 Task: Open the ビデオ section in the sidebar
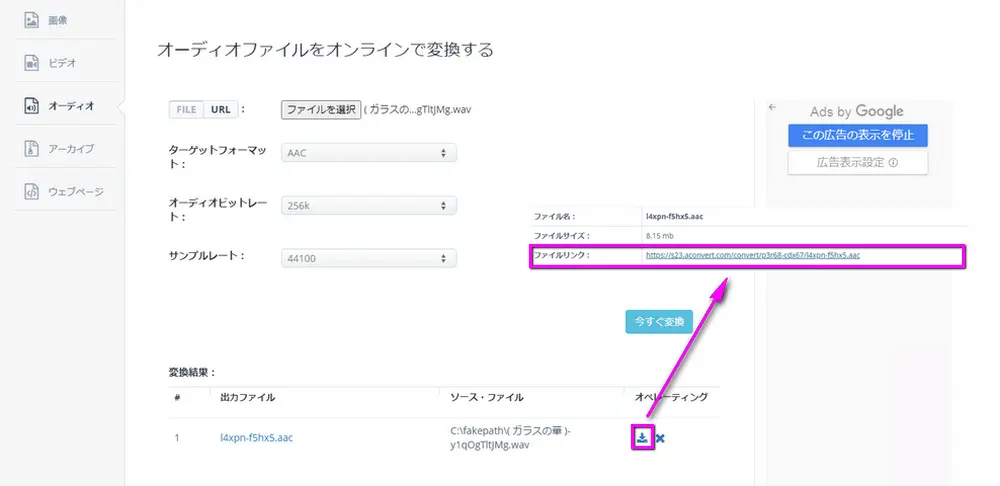point(62,62)
